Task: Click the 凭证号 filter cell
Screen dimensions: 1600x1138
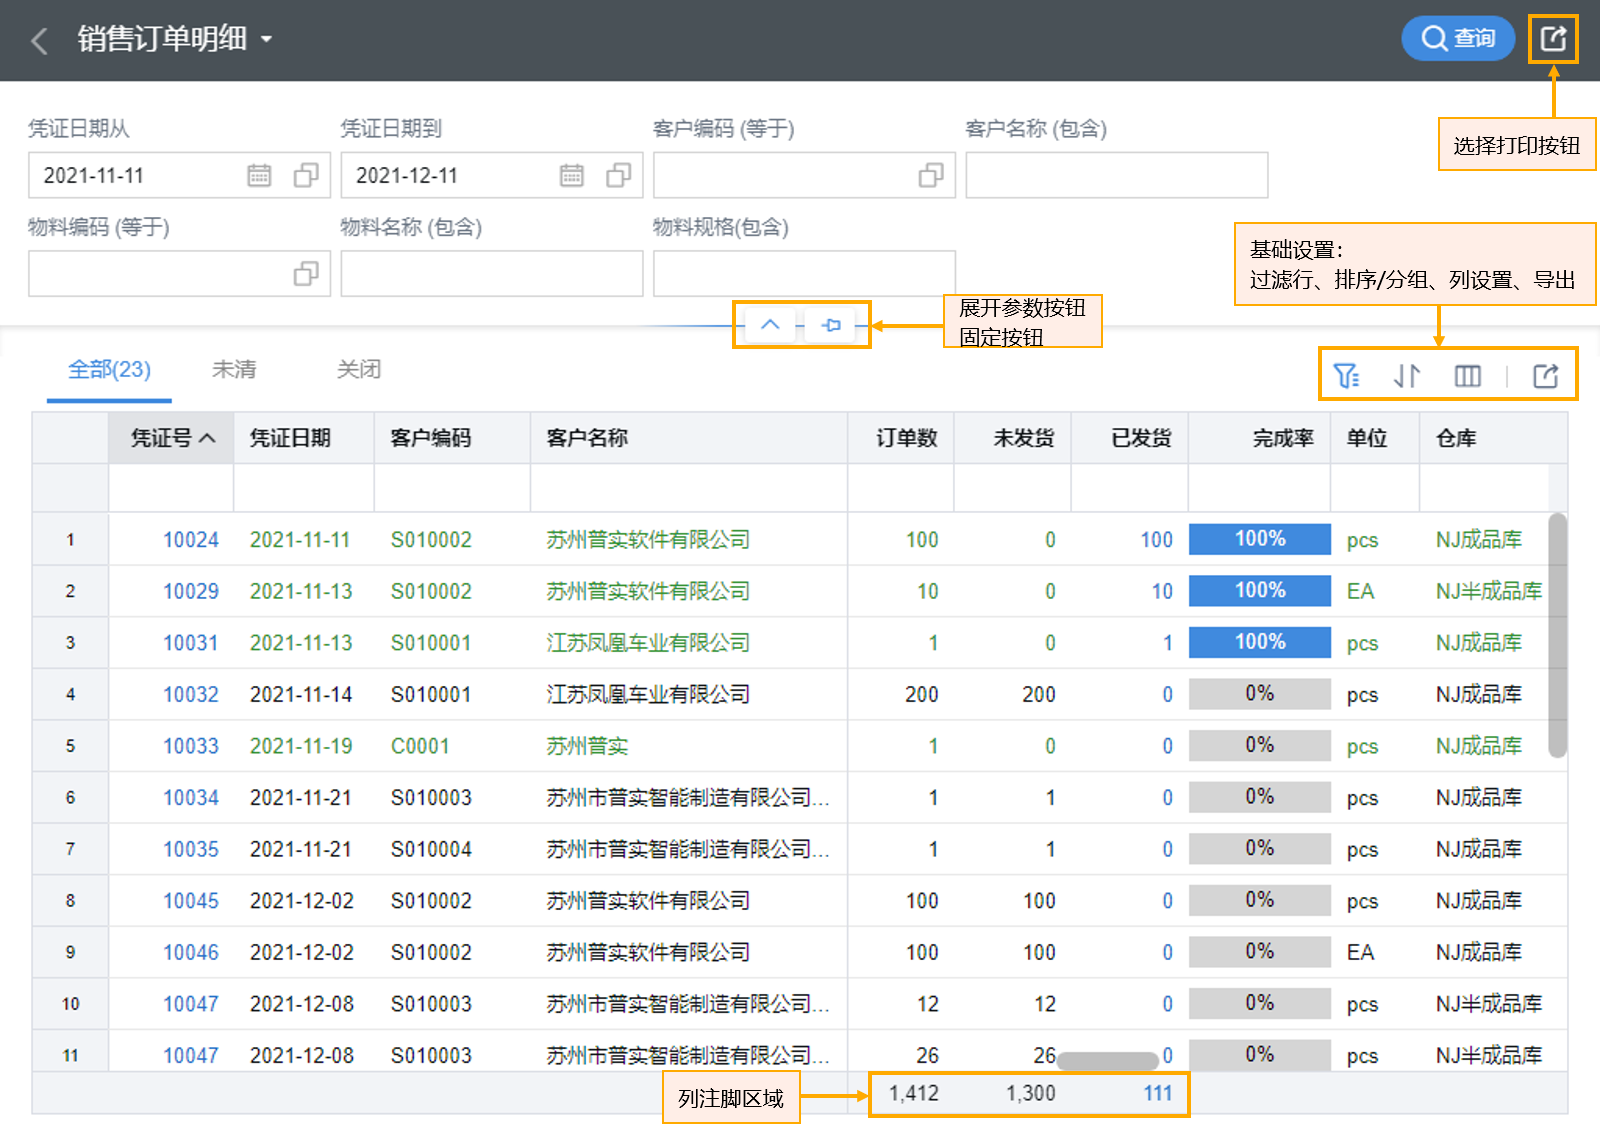Action: click(171, 488)
